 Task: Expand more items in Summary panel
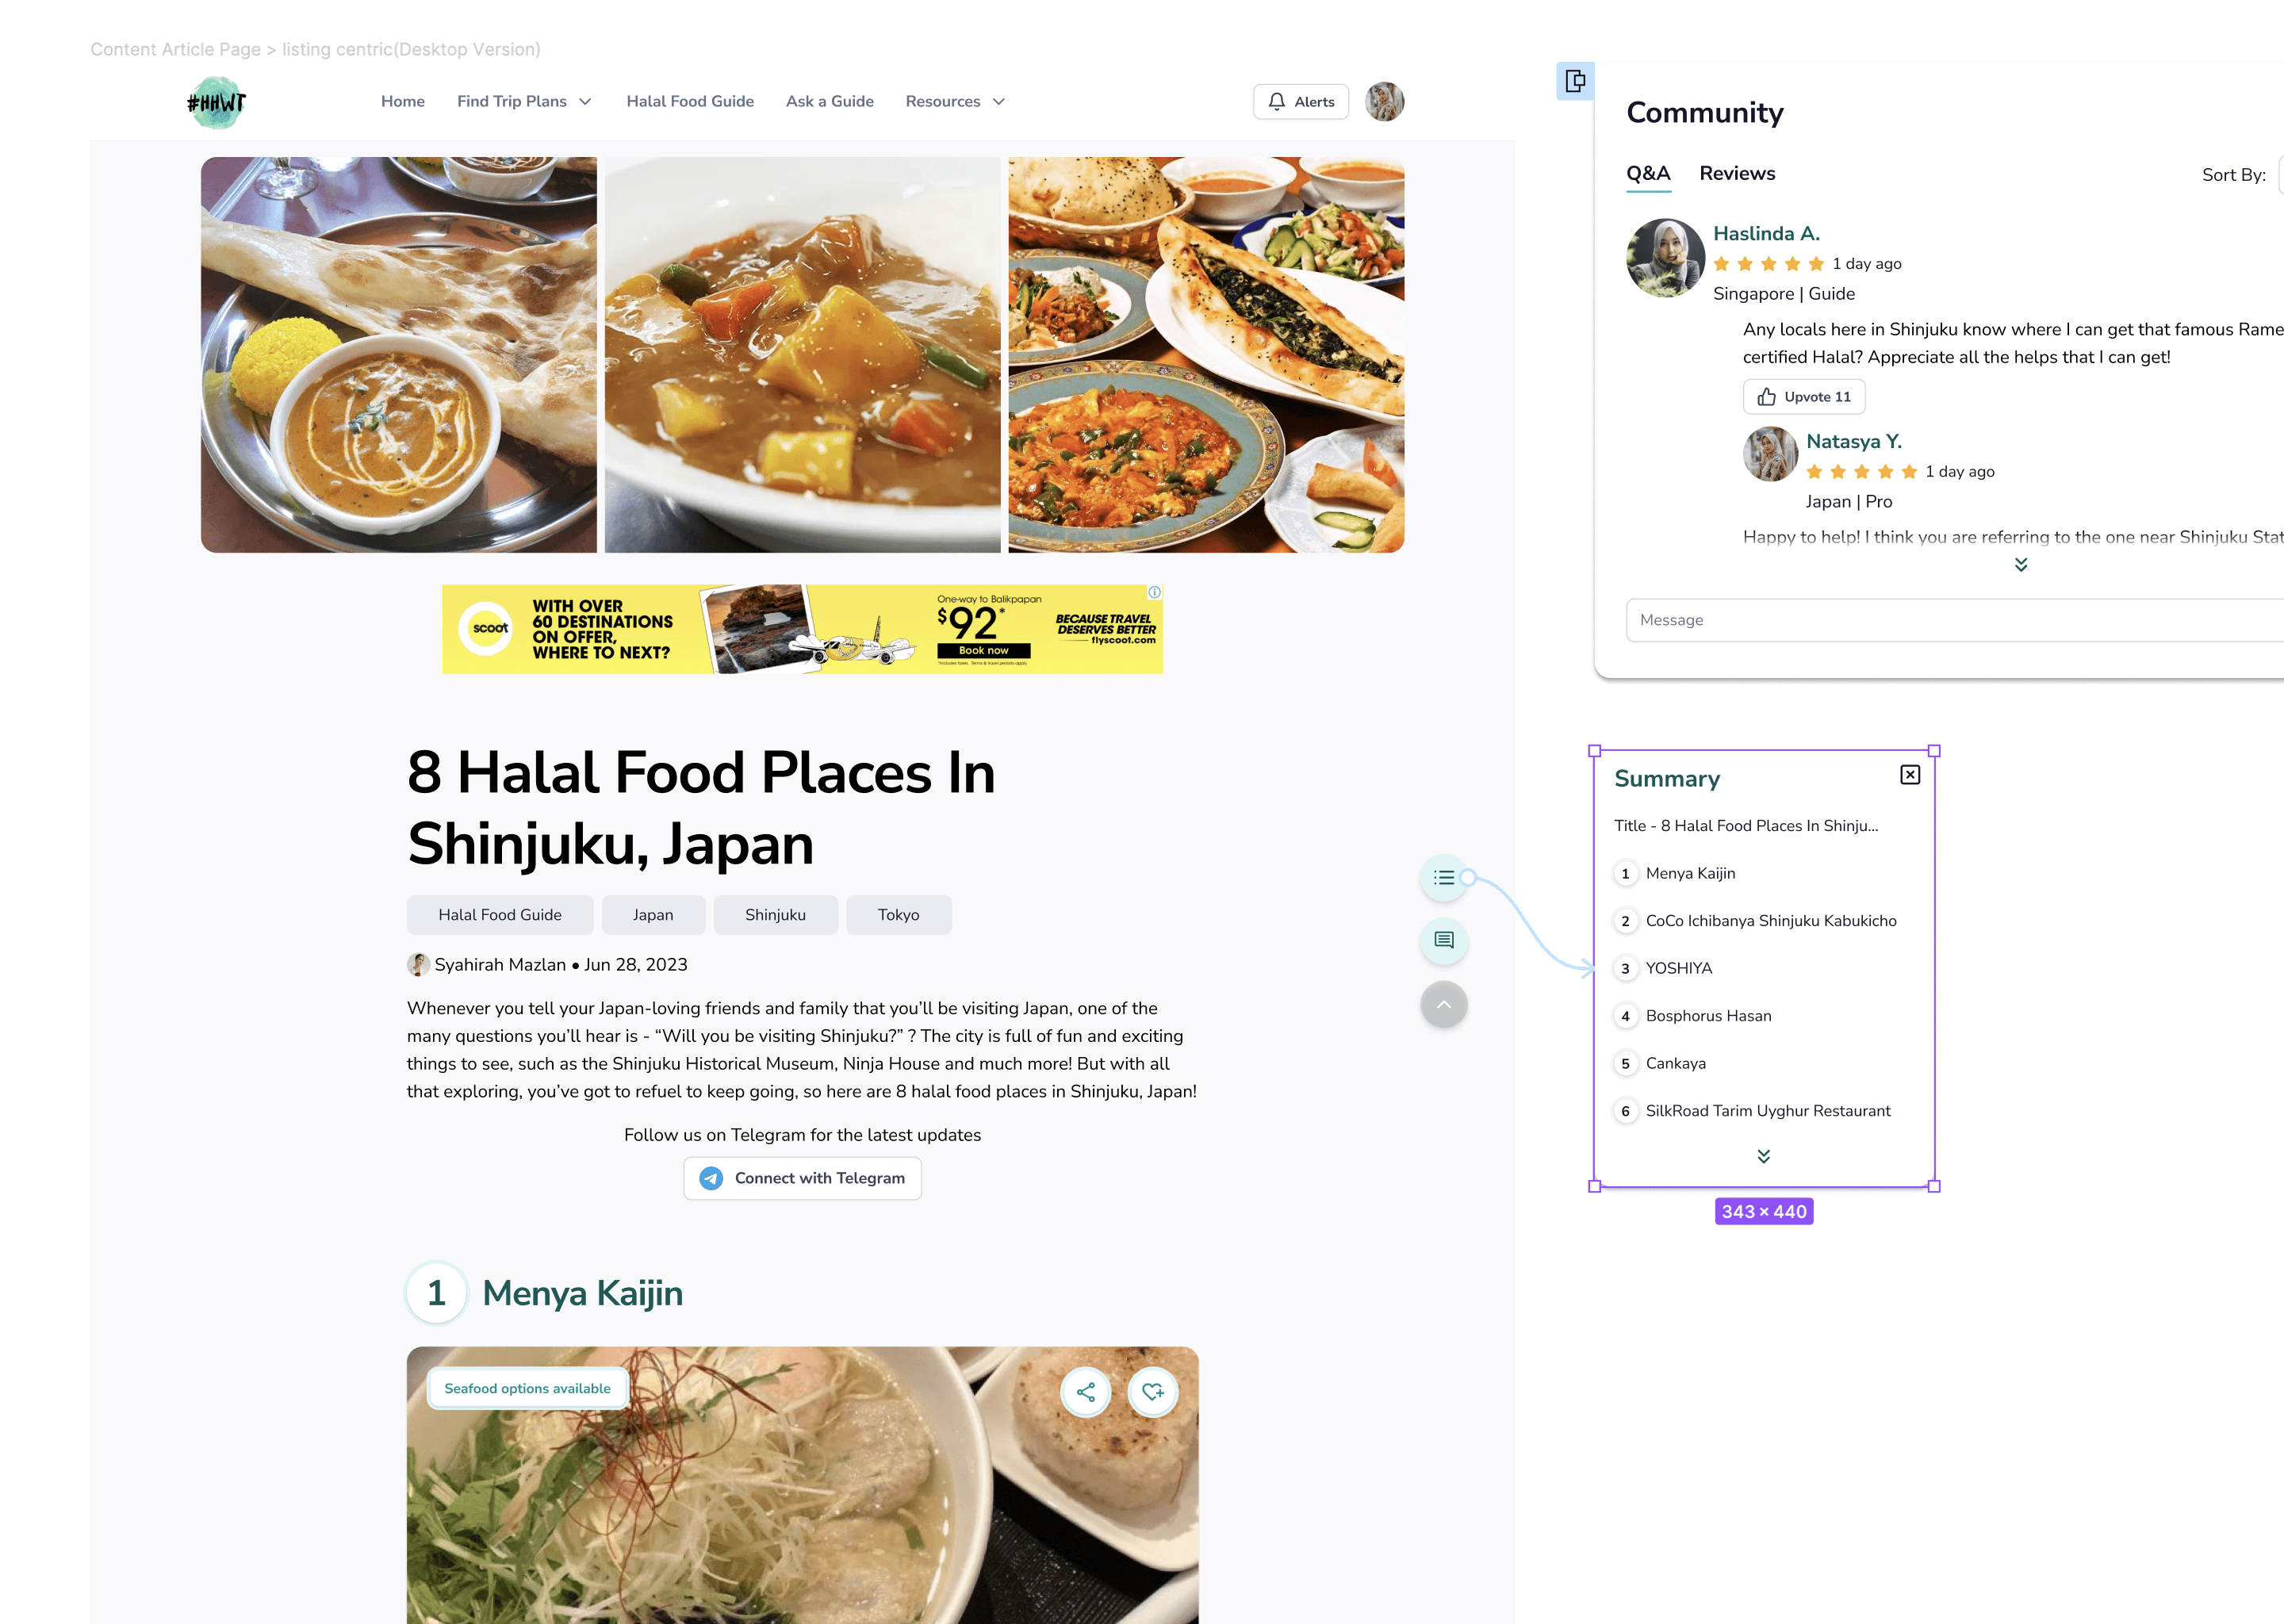[x=1764, y=1155]
